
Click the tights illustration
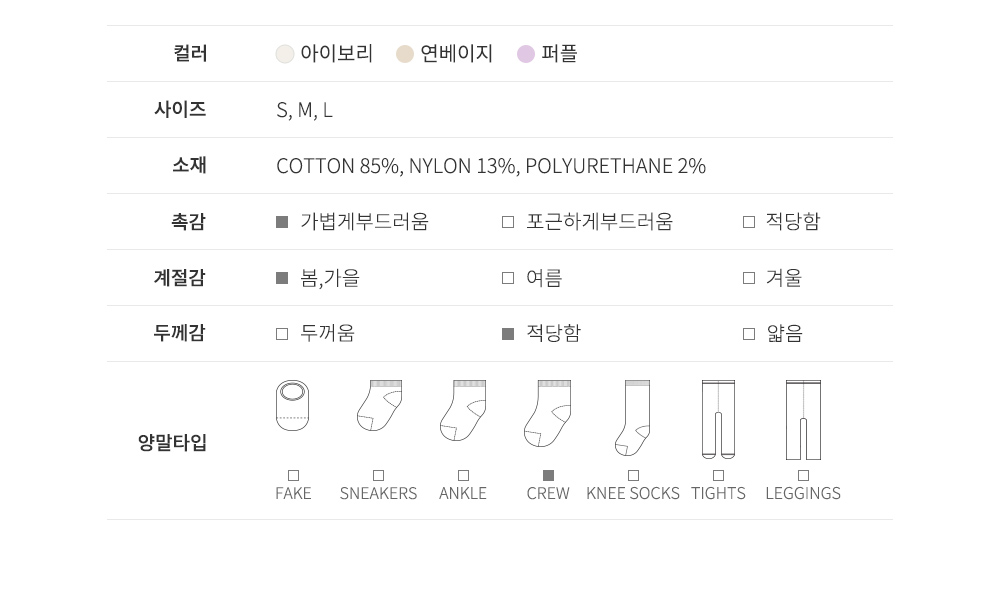click(718, 419)
